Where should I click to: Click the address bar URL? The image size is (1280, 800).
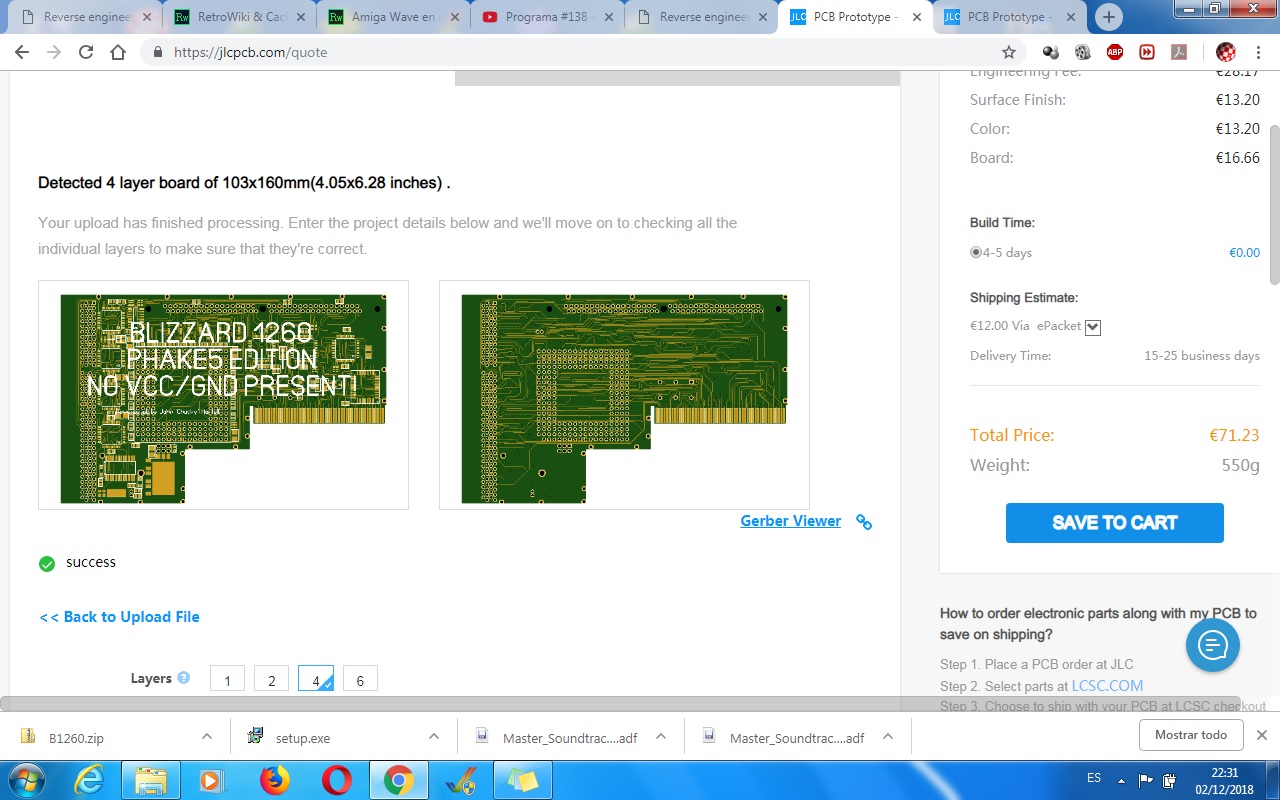(250, 52)
